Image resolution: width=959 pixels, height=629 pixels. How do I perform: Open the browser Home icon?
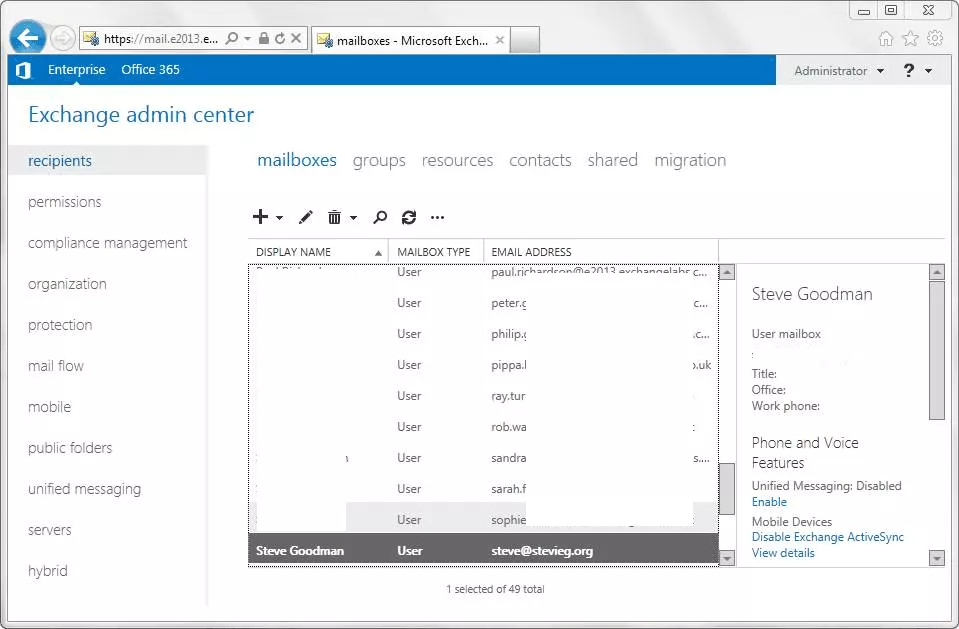886,39
